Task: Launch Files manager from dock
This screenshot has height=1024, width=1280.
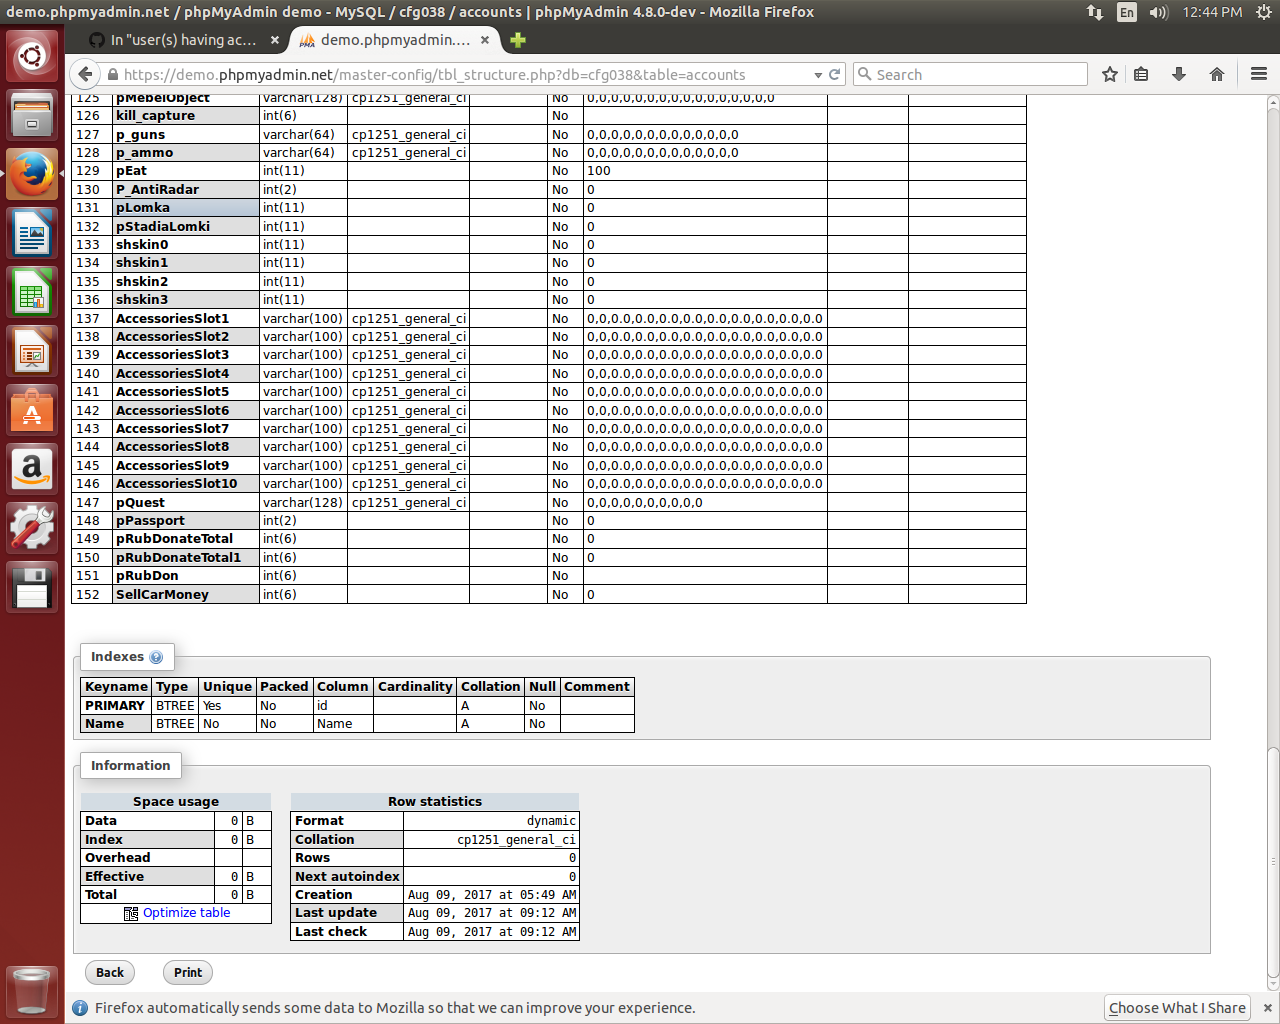Action: click(x=32, y=115)
